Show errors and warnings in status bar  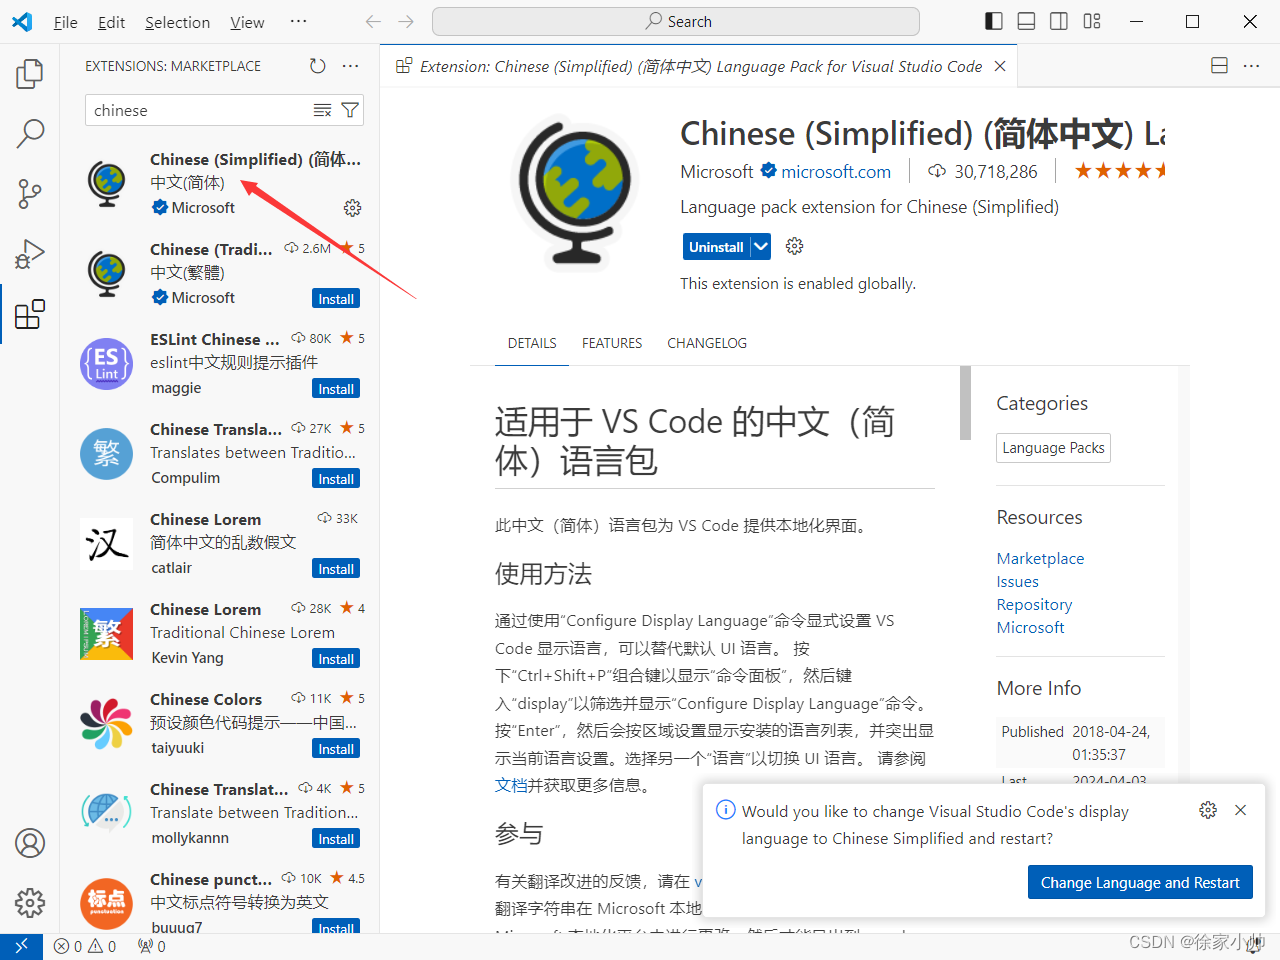(x=85, y=946)
